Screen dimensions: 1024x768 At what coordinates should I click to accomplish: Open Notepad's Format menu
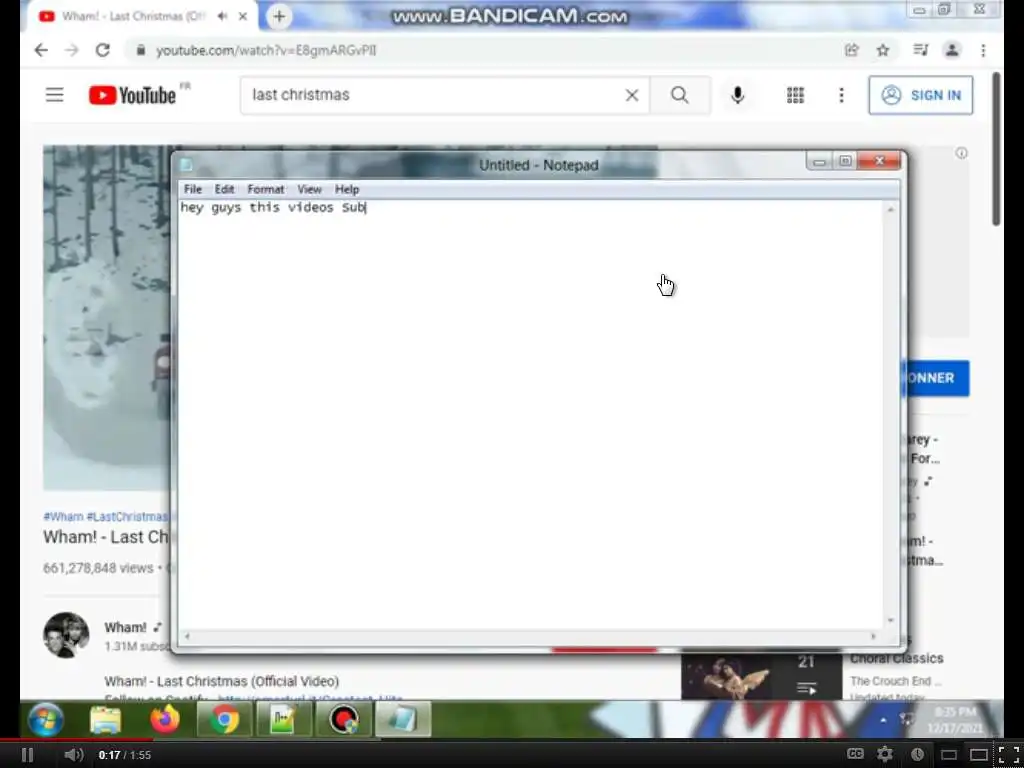266,189
